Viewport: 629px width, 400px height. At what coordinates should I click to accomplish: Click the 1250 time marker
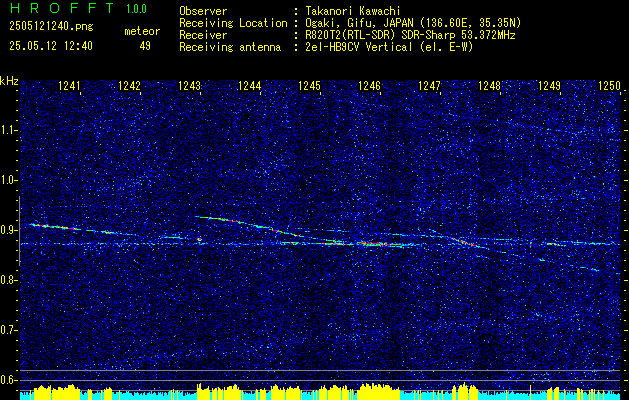[x=609, y=85]
